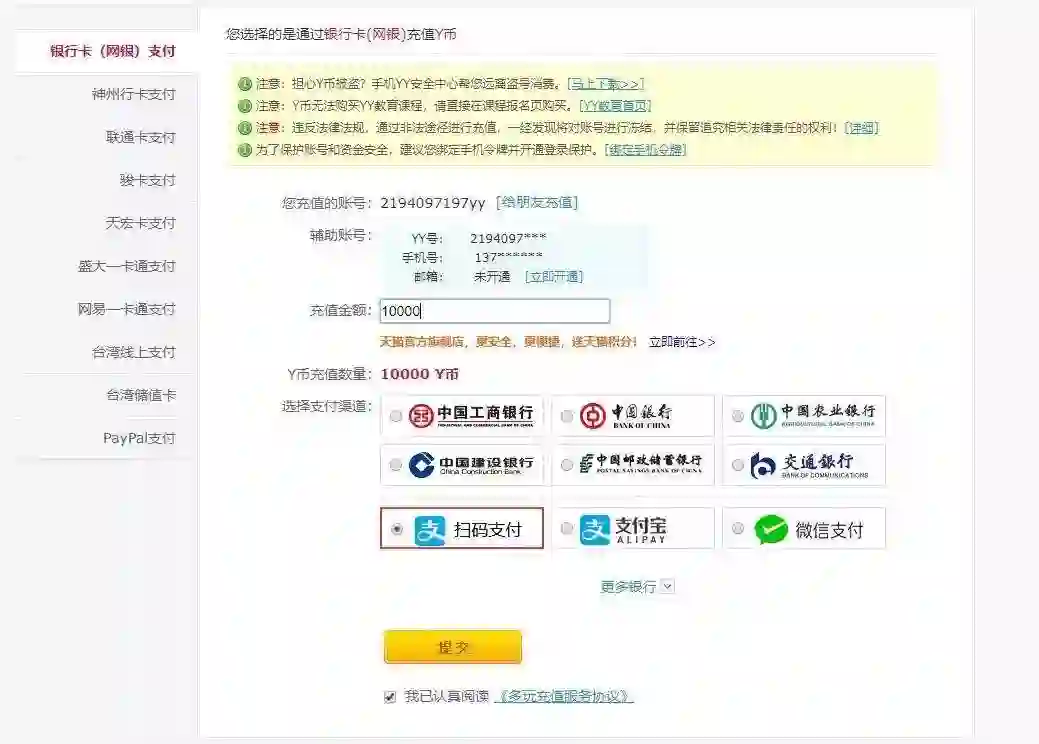This screenshot has height=744, width=1039.
Task: Click the 充值金额 input field
Action: tap(494, 311)
